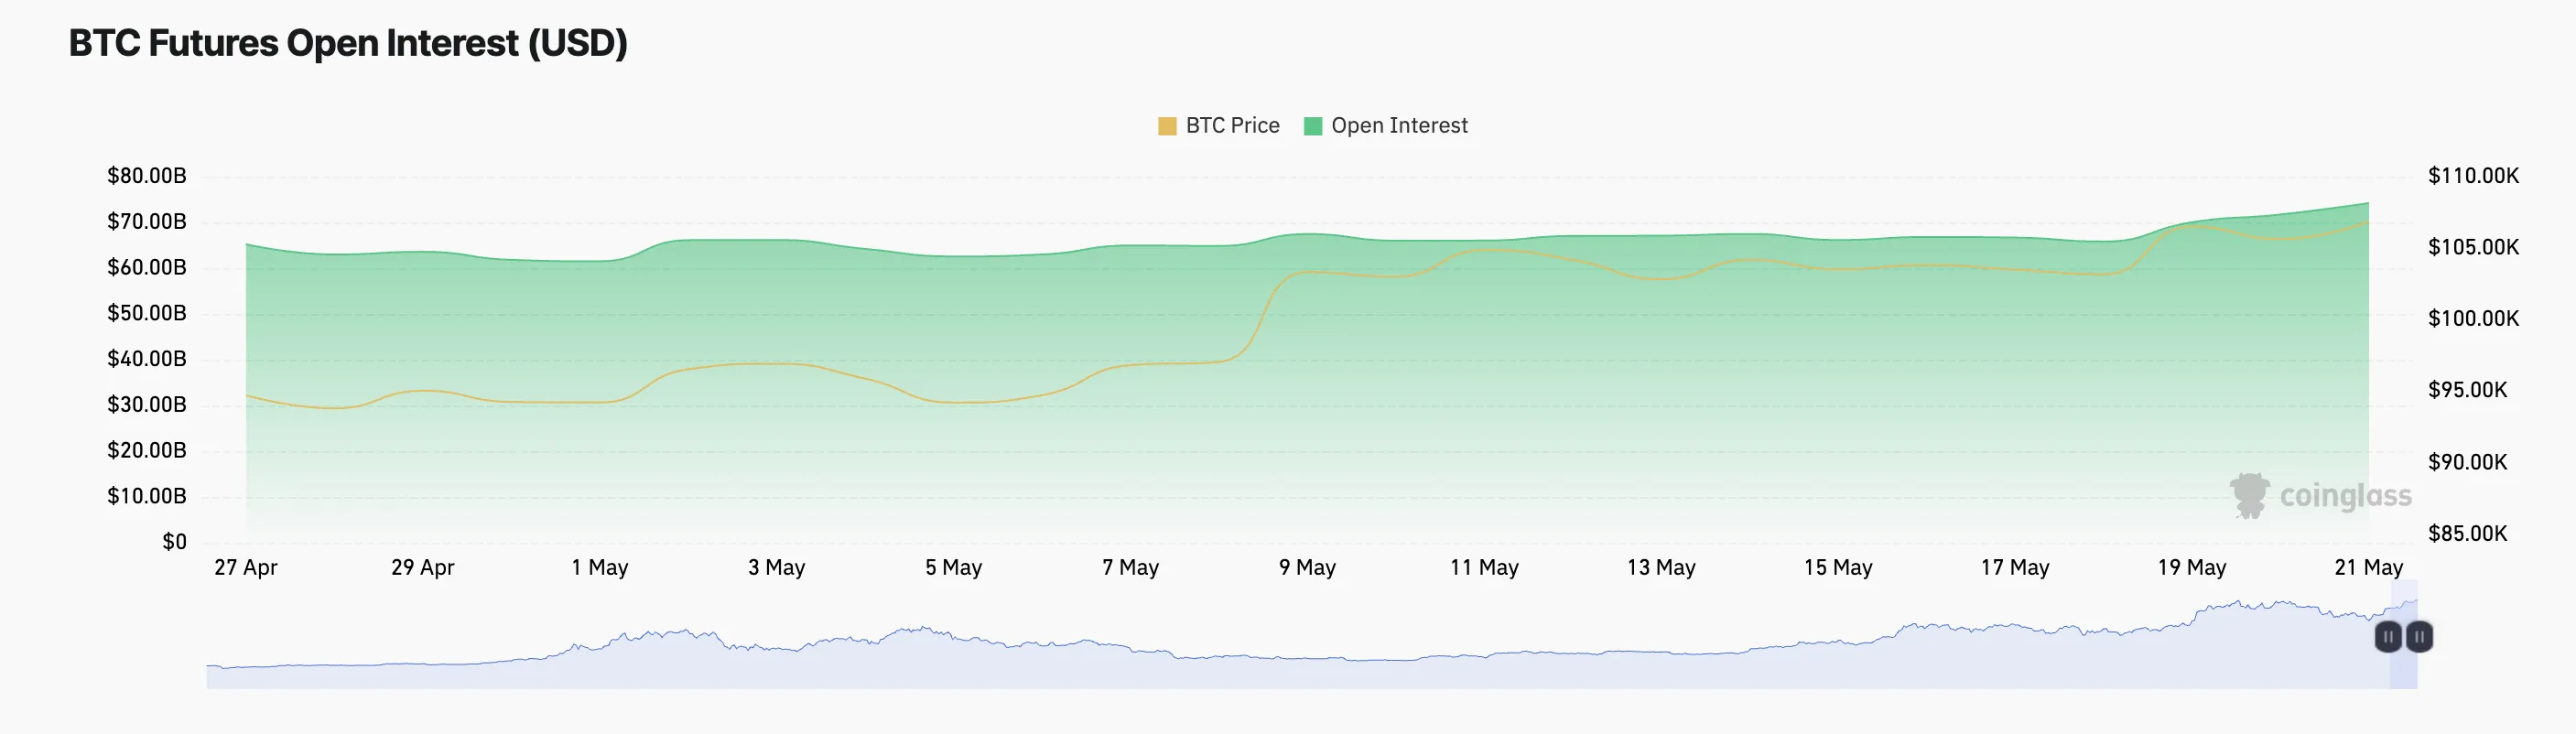Click the coinglass watermark logo icon
Screen dimensions: 2576x734
point(2250,495)
